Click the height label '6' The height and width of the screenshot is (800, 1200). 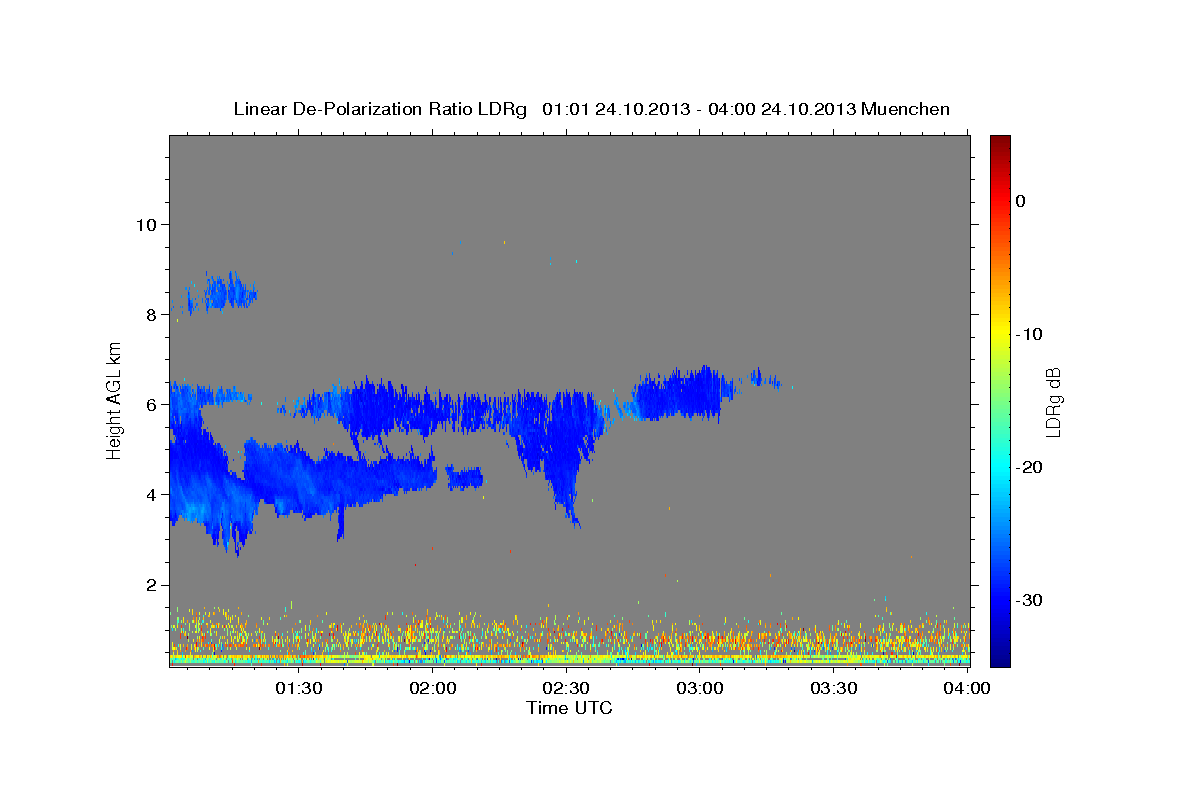coord(152,404)
